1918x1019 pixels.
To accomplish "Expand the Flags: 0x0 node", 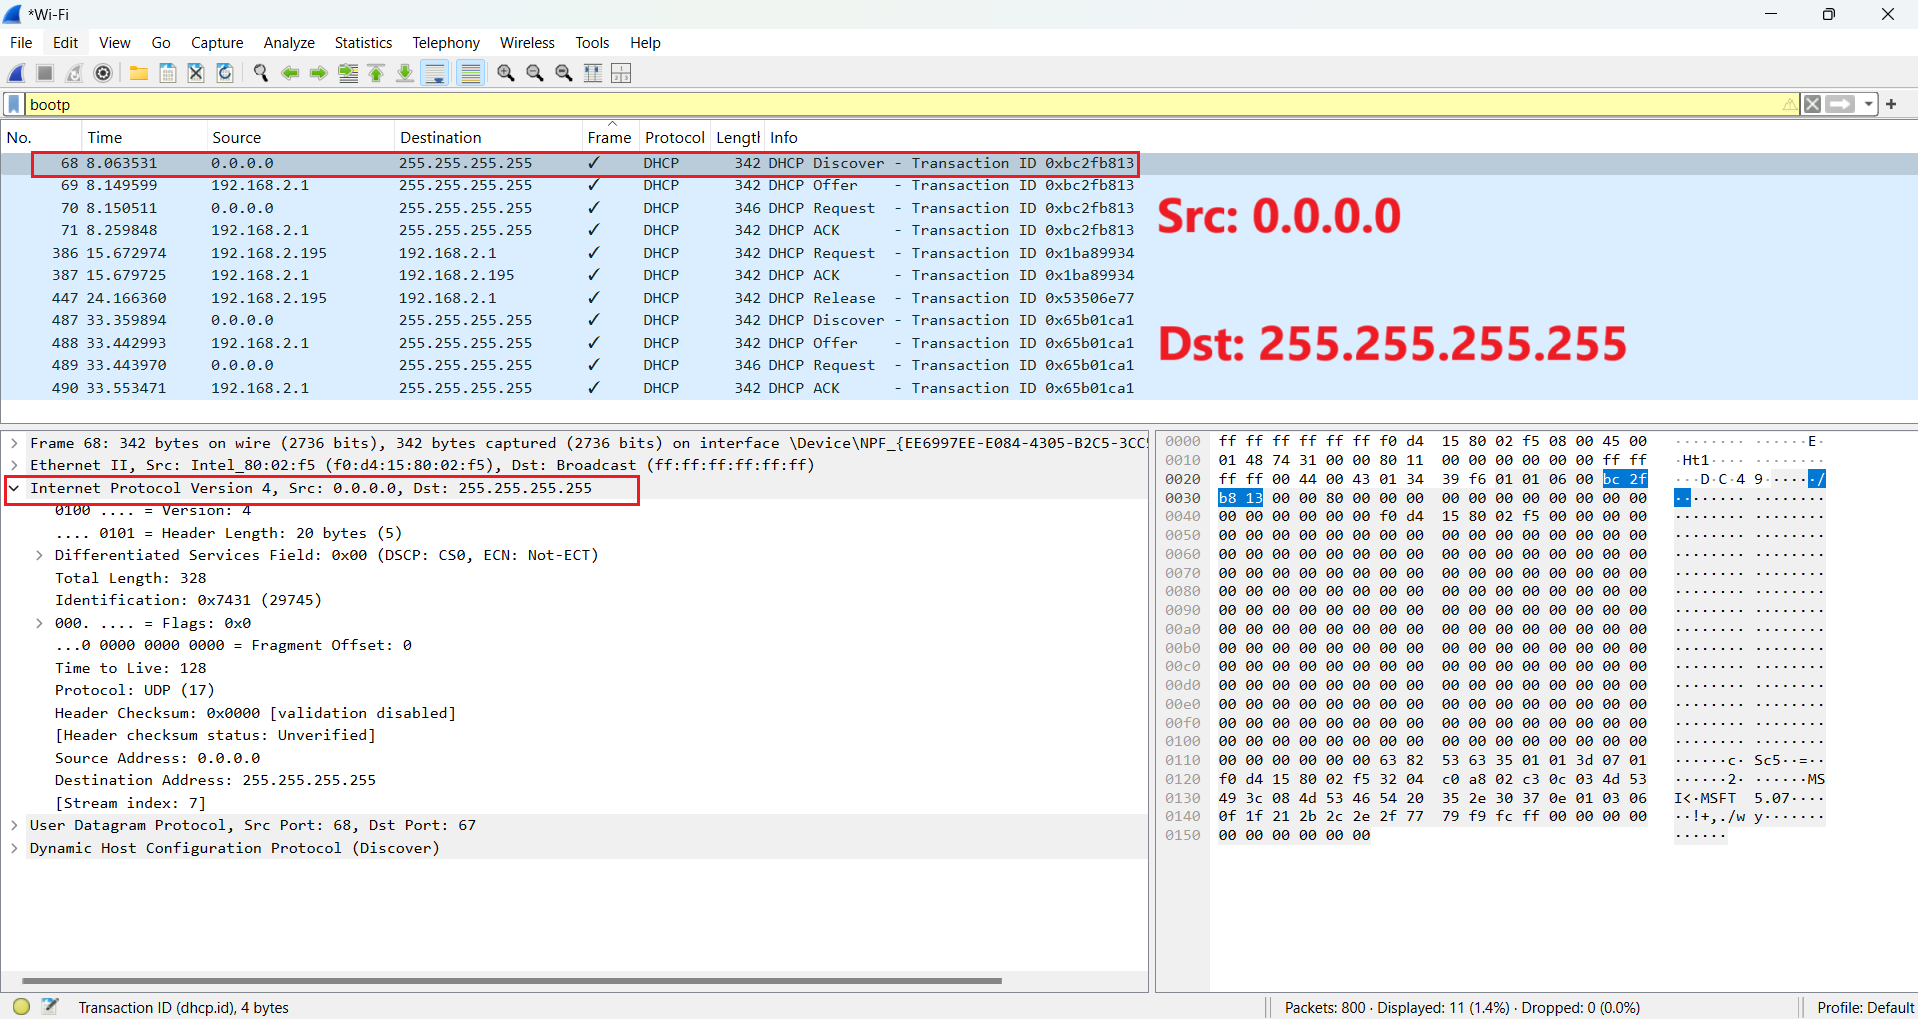I will point(39,623).
